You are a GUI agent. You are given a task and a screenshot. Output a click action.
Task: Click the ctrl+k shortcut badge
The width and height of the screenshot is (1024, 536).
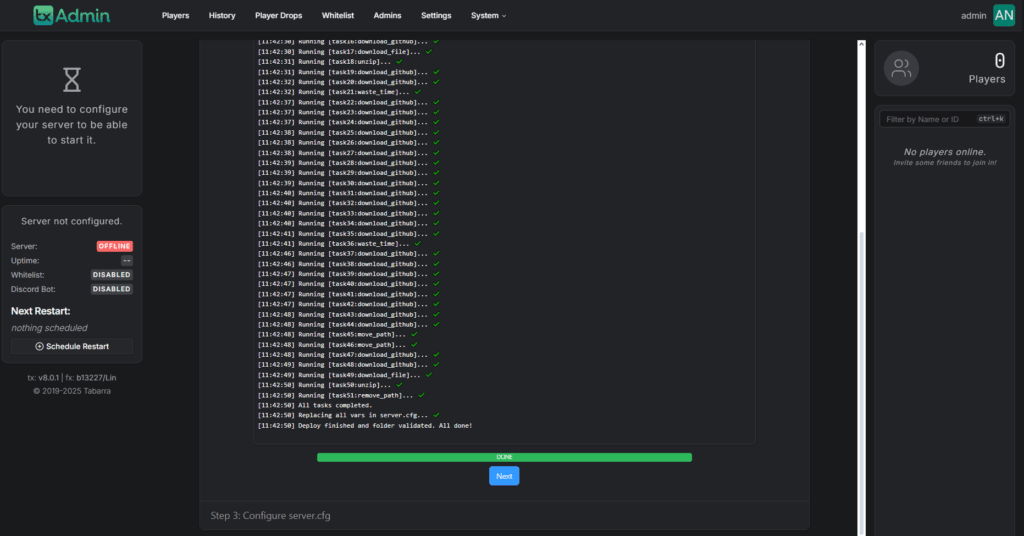click(990, 119)
